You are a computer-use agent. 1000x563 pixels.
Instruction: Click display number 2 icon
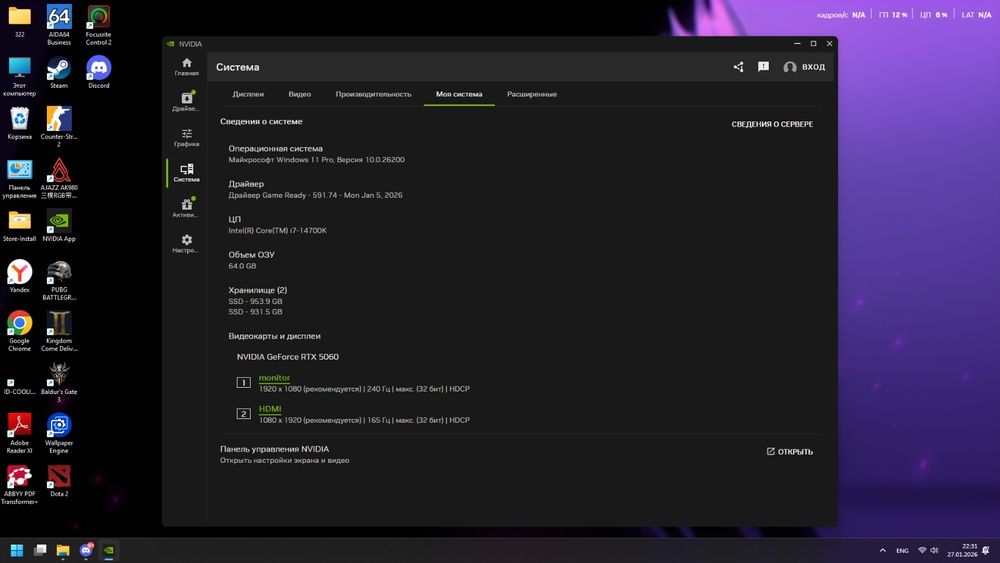click(244, 414)
